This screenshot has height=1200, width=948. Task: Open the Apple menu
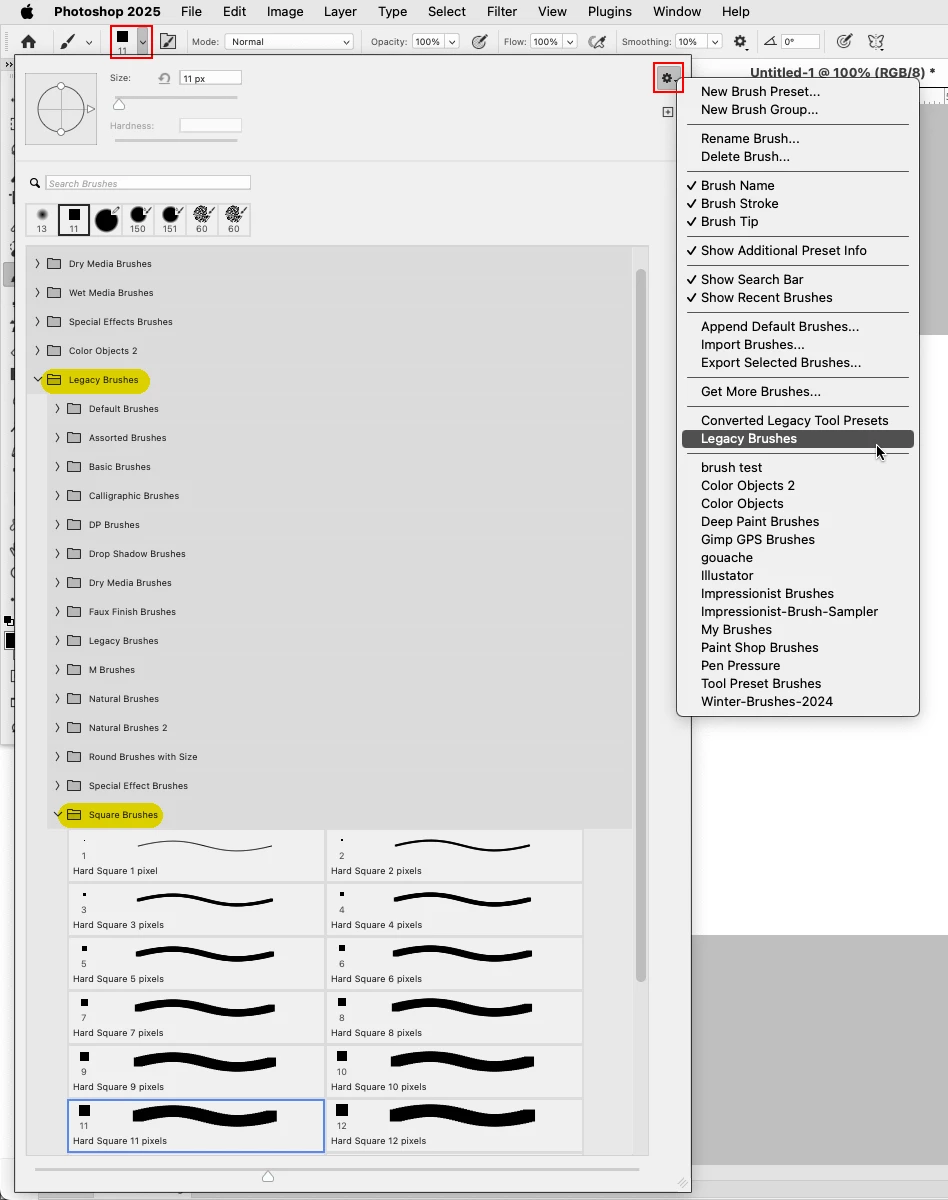[x=27, y=12]
